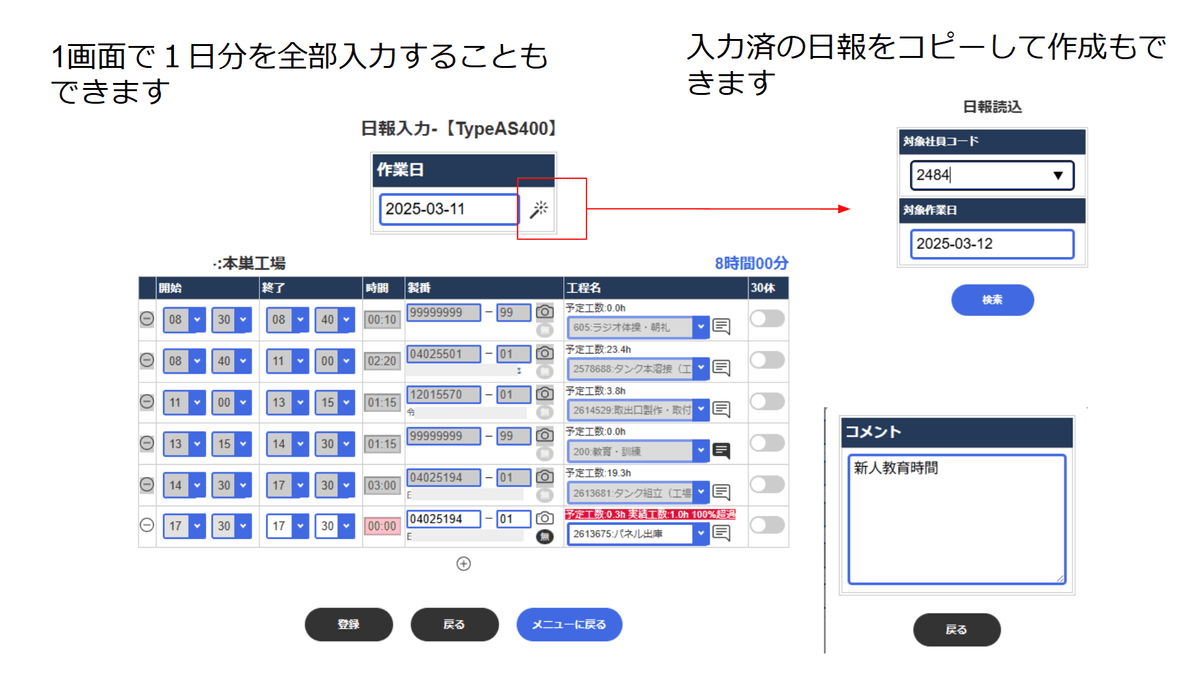The image size is (1200, 674).
Task: Click the camera icon on the 99999999 first row
Action: pos(544,313)
